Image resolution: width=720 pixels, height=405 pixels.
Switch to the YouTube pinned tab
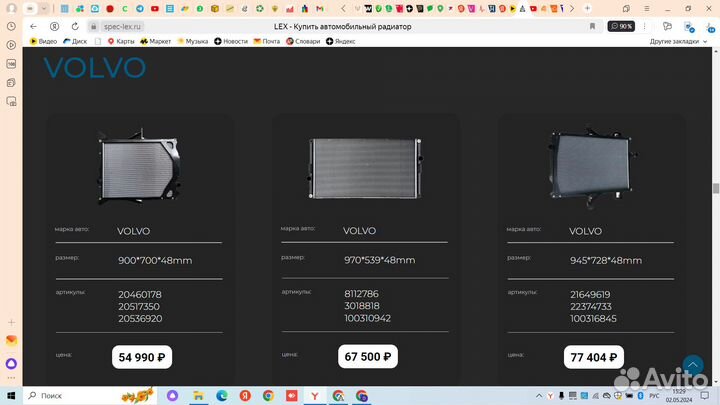click(x=155, y=9)
